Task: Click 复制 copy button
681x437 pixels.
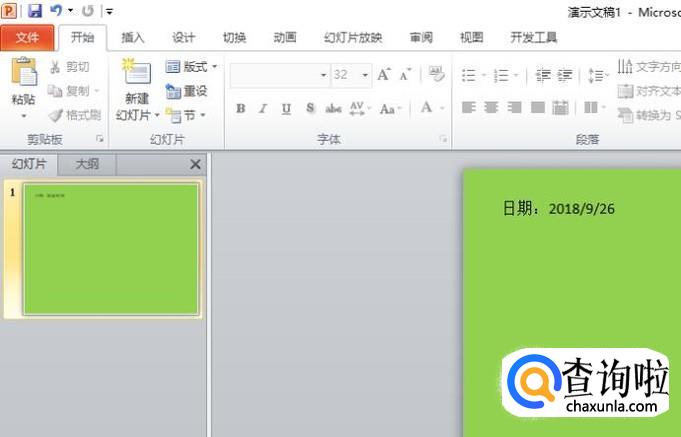Action: pyautogui.click(x=69, y=91)
